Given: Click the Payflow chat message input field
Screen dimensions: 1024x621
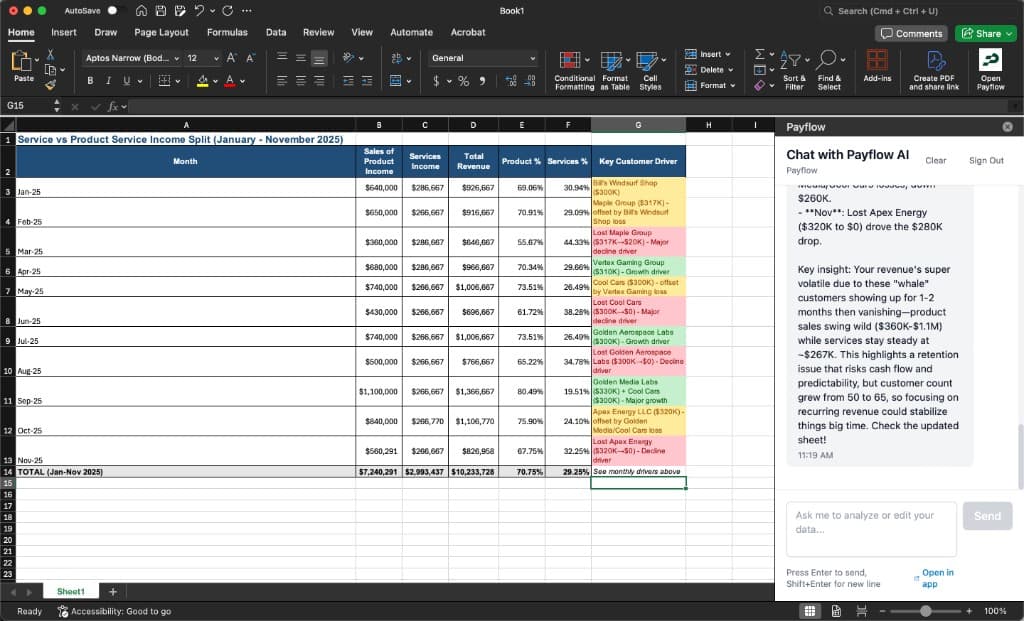Looking at the screenshot, I should [871, 528].
